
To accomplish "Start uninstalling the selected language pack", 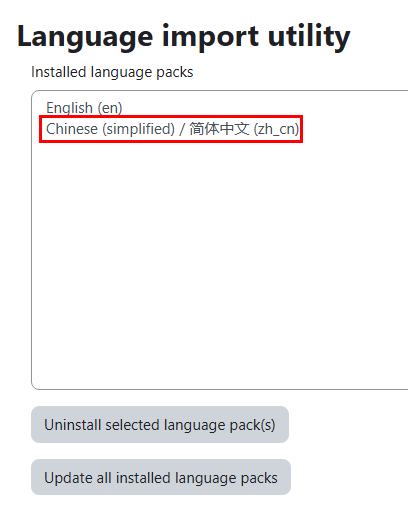I will point(160,424).
